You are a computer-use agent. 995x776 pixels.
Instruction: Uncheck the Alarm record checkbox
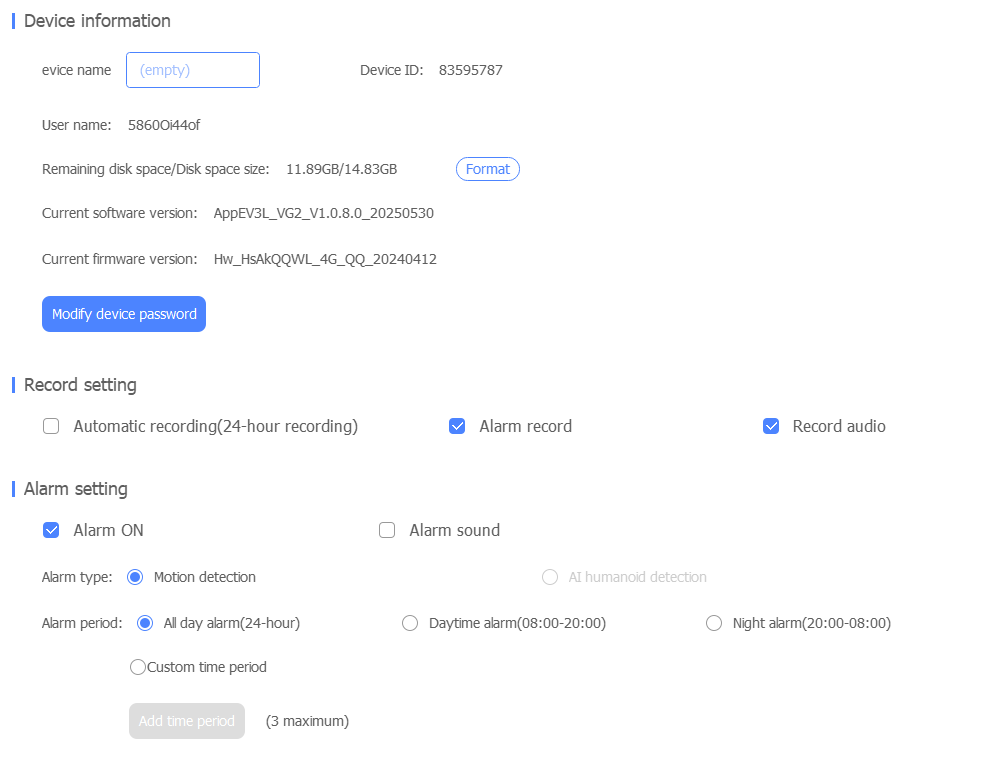point(457,426)
